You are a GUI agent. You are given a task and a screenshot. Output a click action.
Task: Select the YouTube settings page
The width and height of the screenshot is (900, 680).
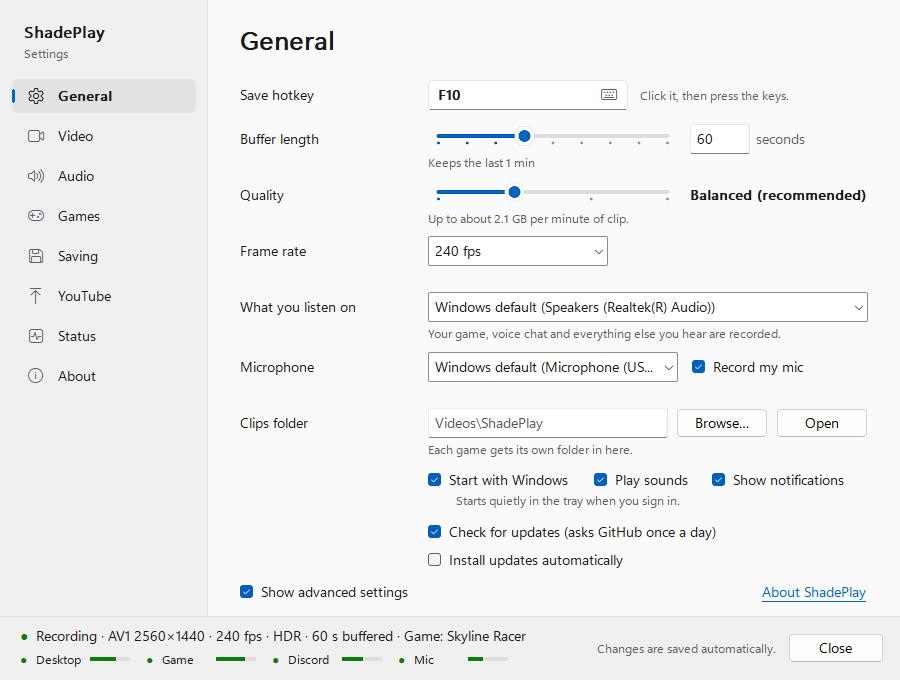[104, 296]
